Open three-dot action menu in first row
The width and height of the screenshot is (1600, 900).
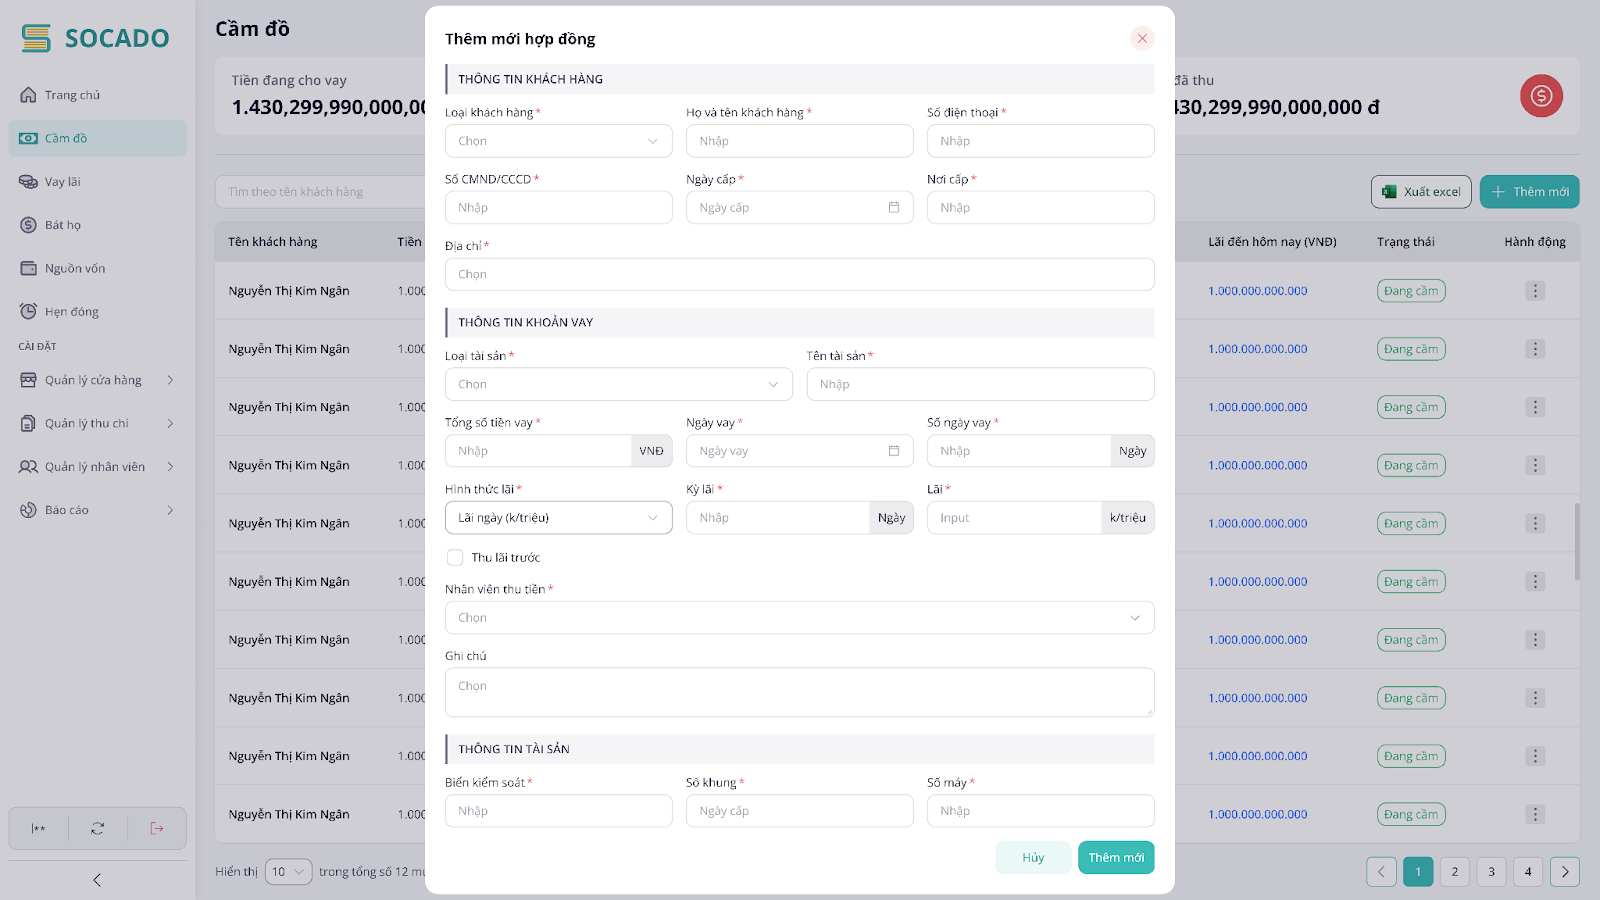(x=1535, y=291)
